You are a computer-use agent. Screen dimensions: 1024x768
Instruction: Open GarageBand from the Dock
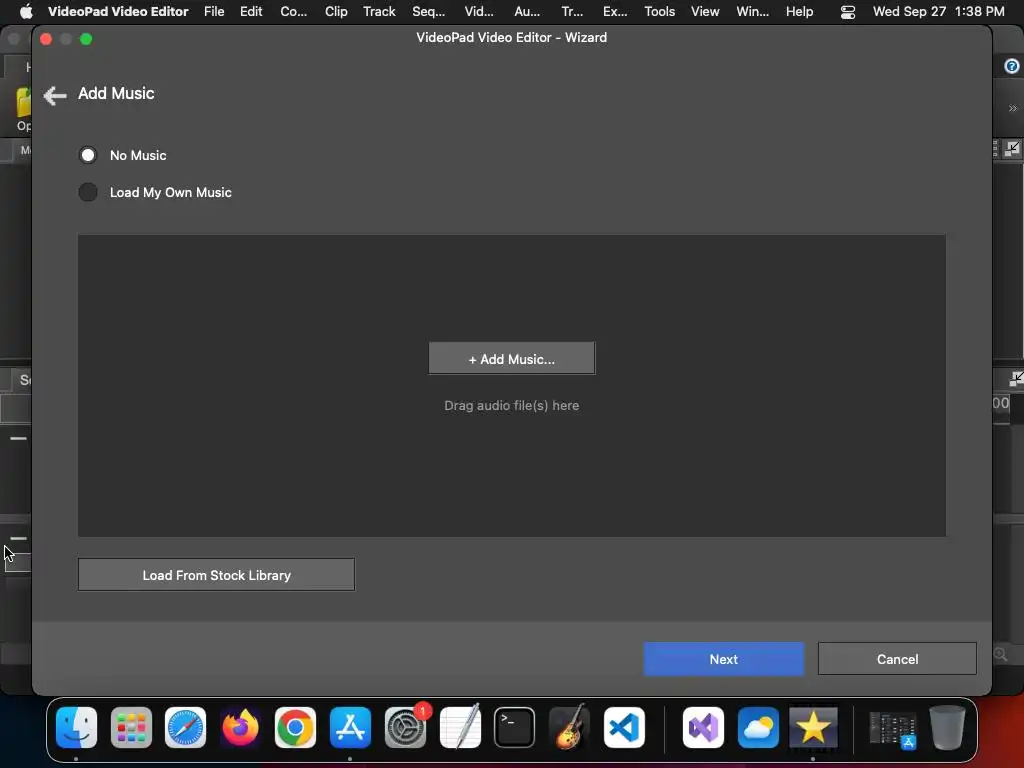pyautogui.click(x=569, y=727)
